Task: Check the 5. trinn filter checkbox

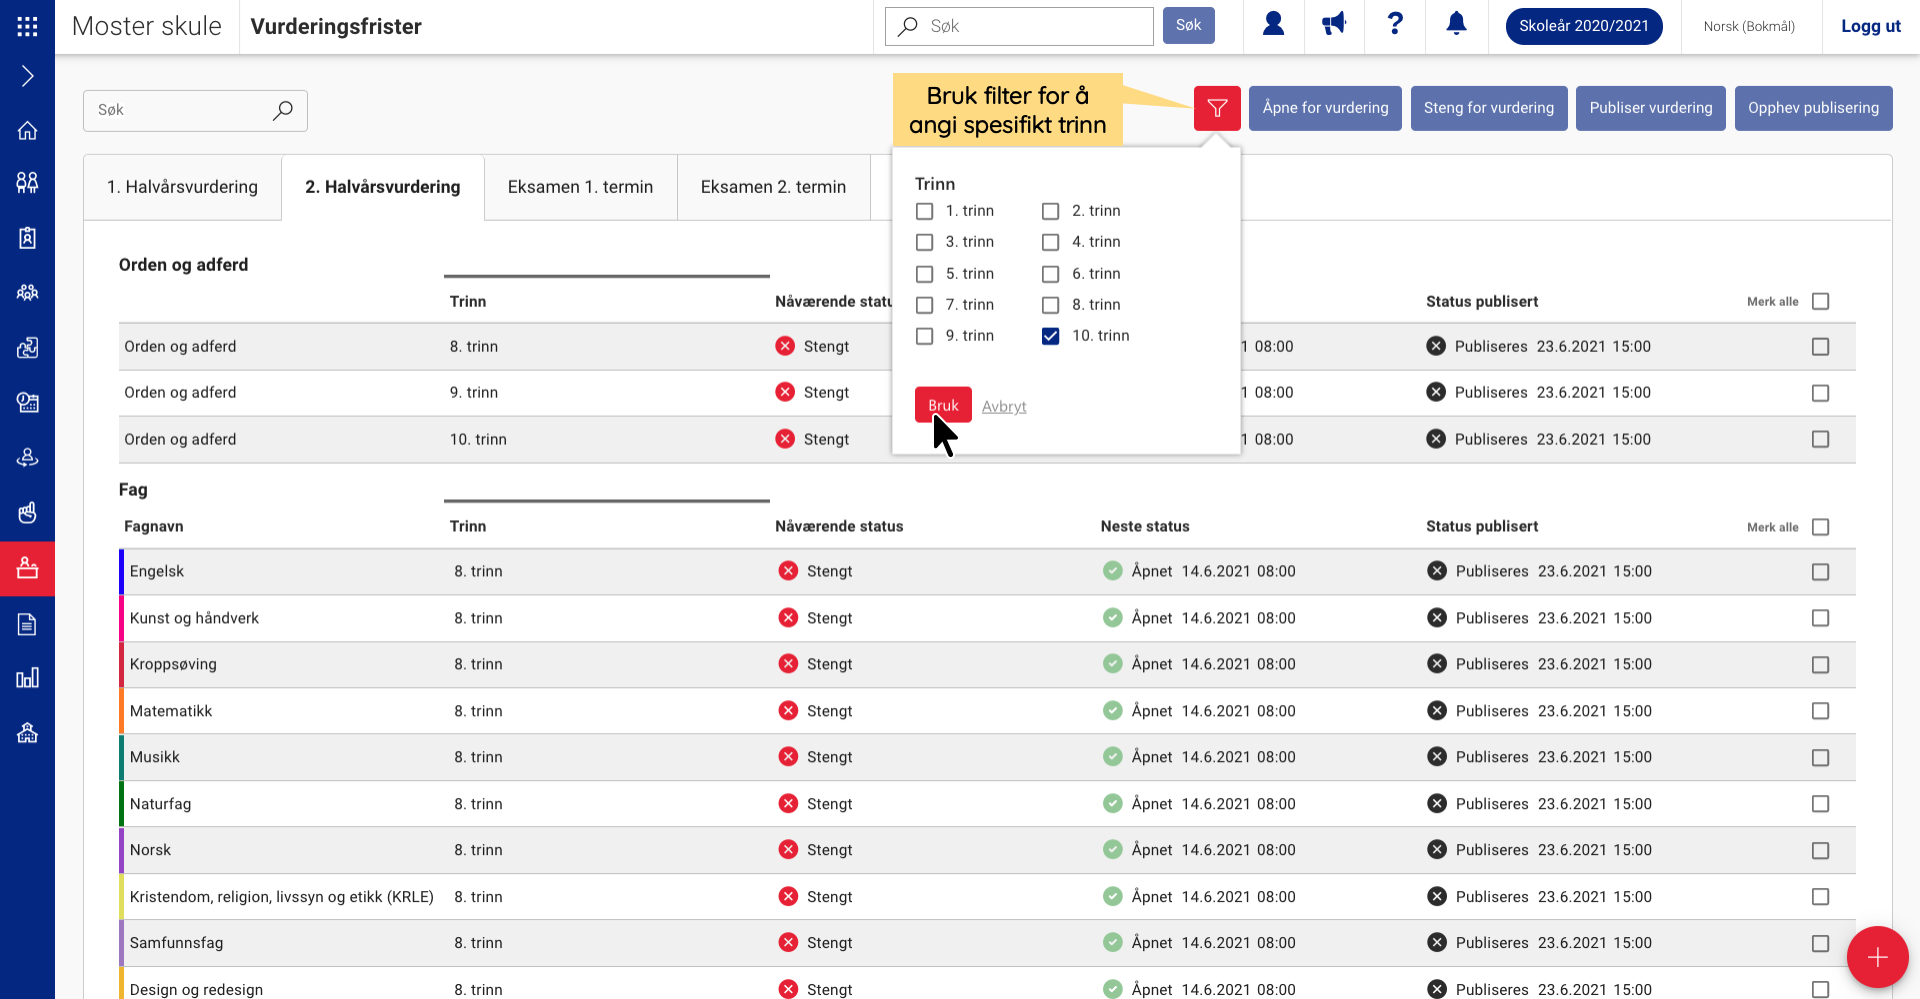Action: (925, 274)
